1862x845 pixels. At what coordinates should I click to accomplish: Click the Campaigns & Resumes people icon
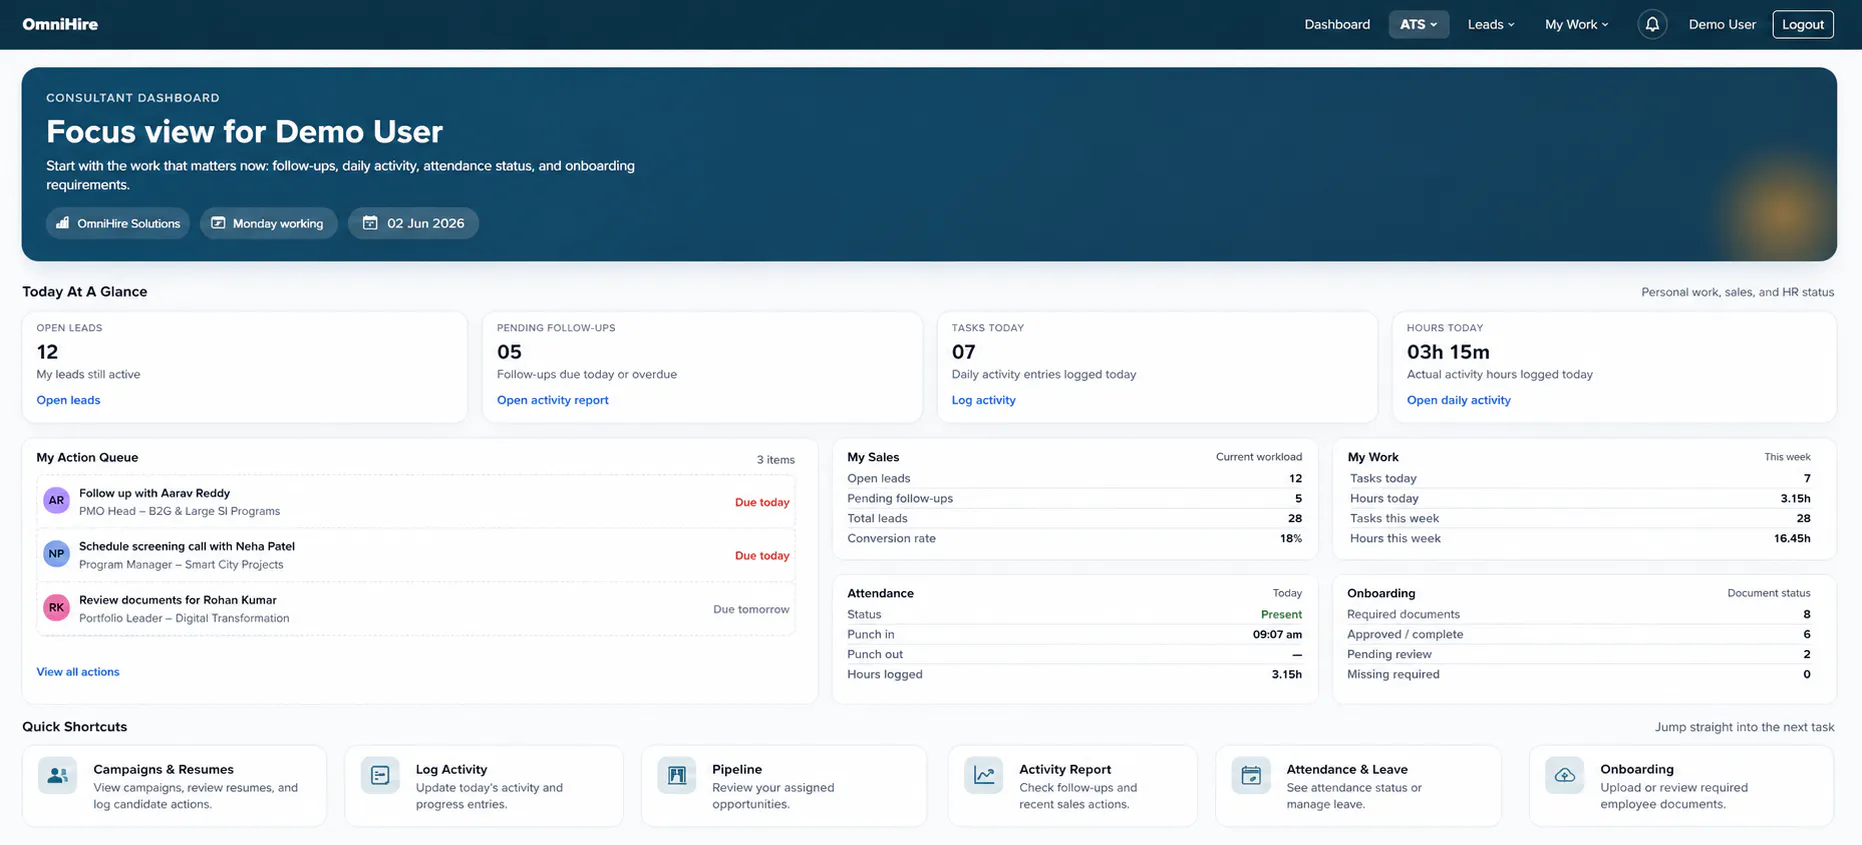57,775
